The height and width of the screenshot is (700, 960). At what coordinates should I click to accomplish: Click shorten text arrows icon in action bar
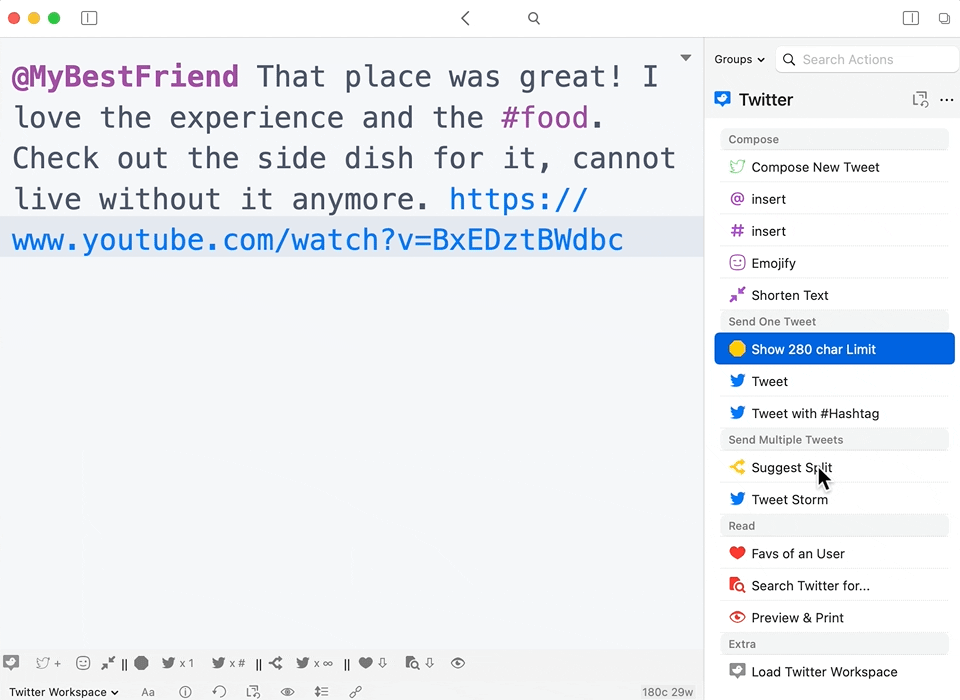(x=108, y=663)
